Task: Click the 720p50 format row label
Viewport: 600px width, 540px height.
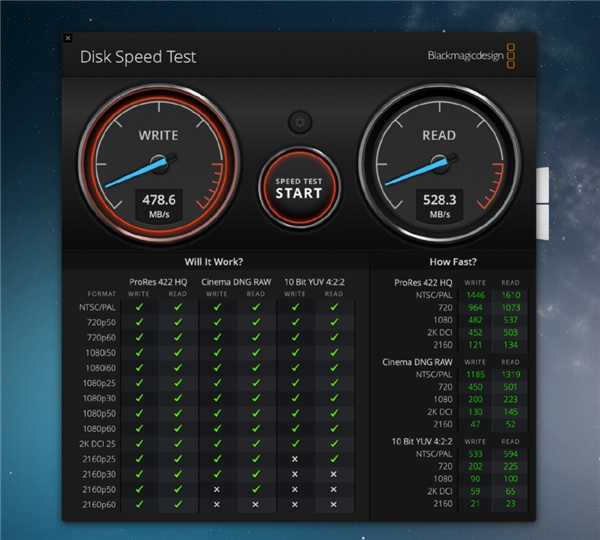Action: pos(101,323)
